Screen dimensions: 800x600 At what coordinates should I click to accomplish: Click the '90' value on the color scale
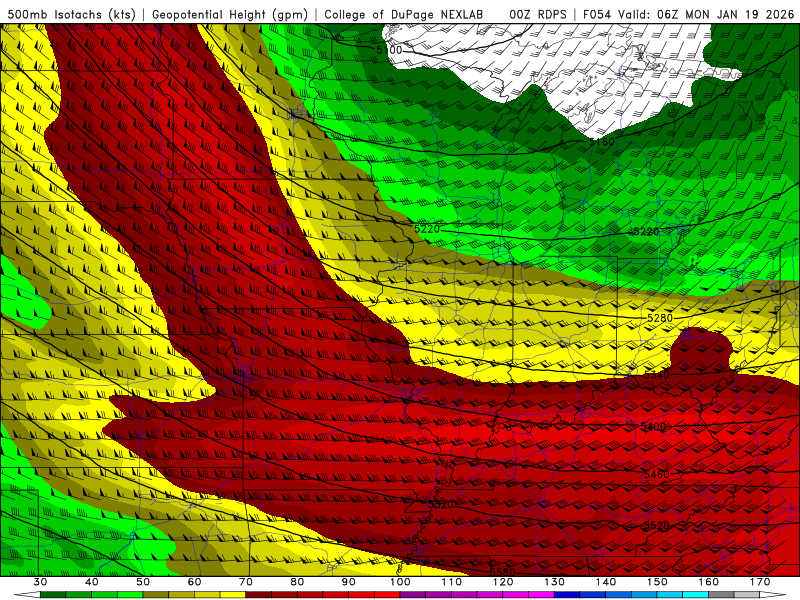click(349, 582)
